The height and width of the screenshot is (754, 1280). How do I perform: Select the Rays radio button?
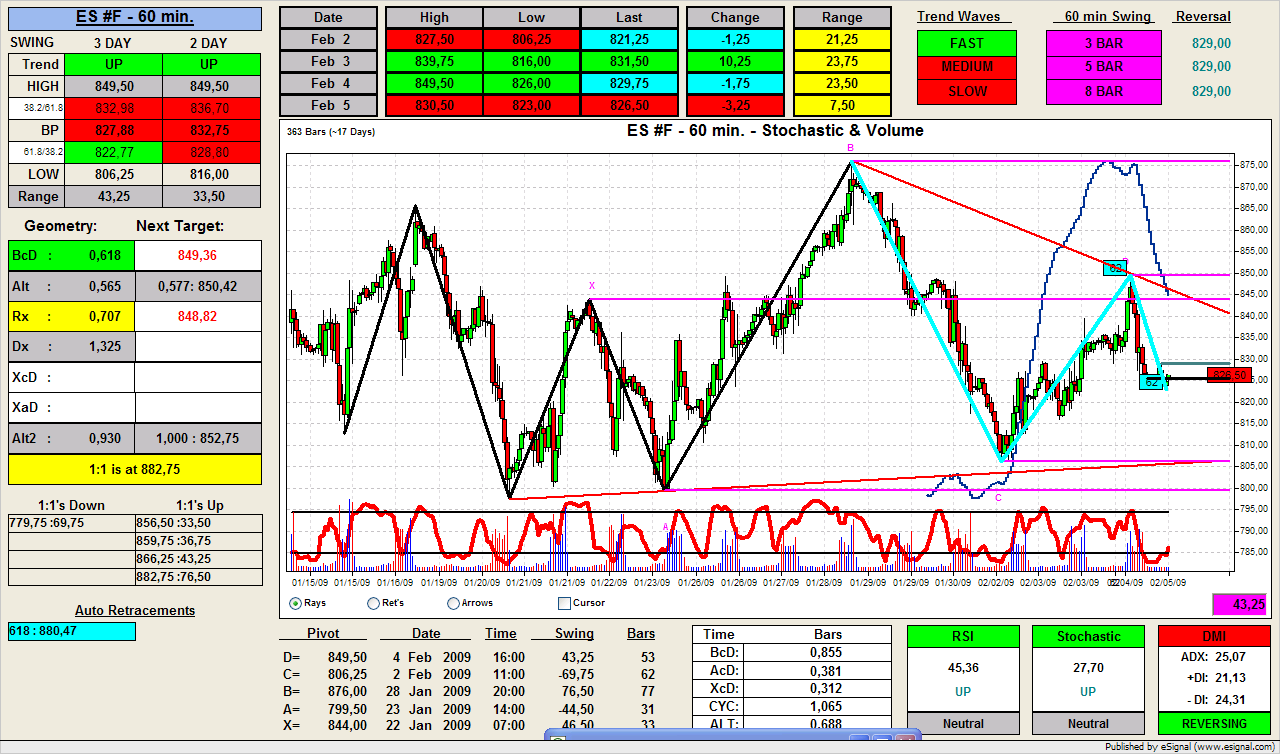[296, 603]
